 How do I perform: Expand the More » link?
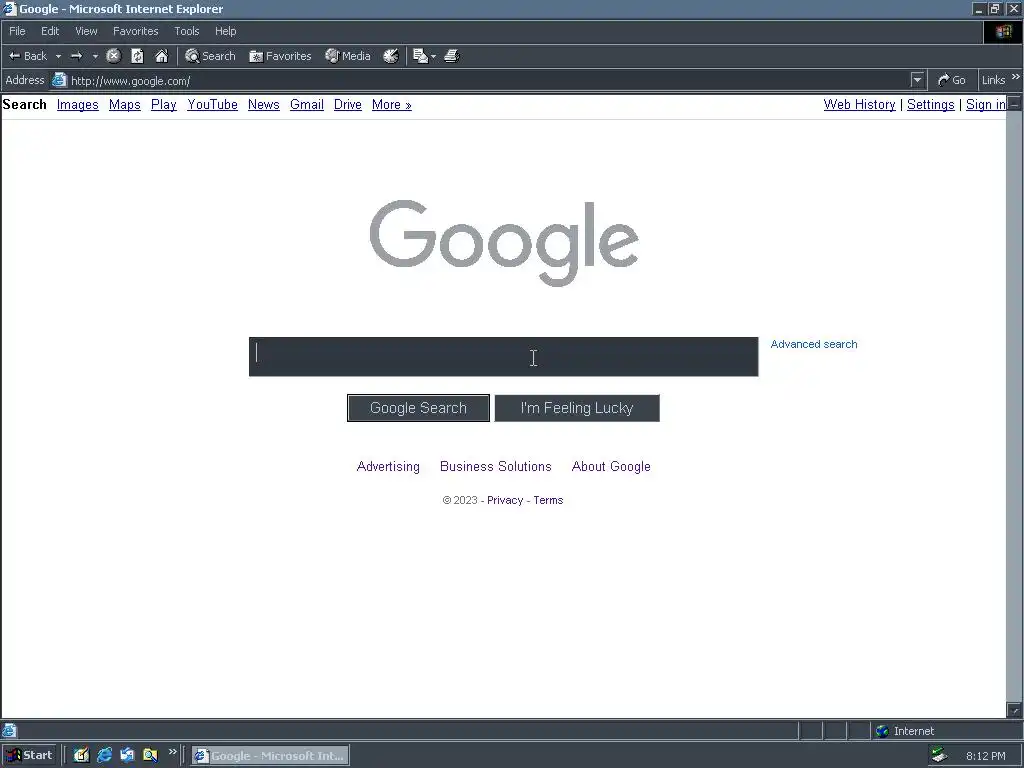click(392, 104)
